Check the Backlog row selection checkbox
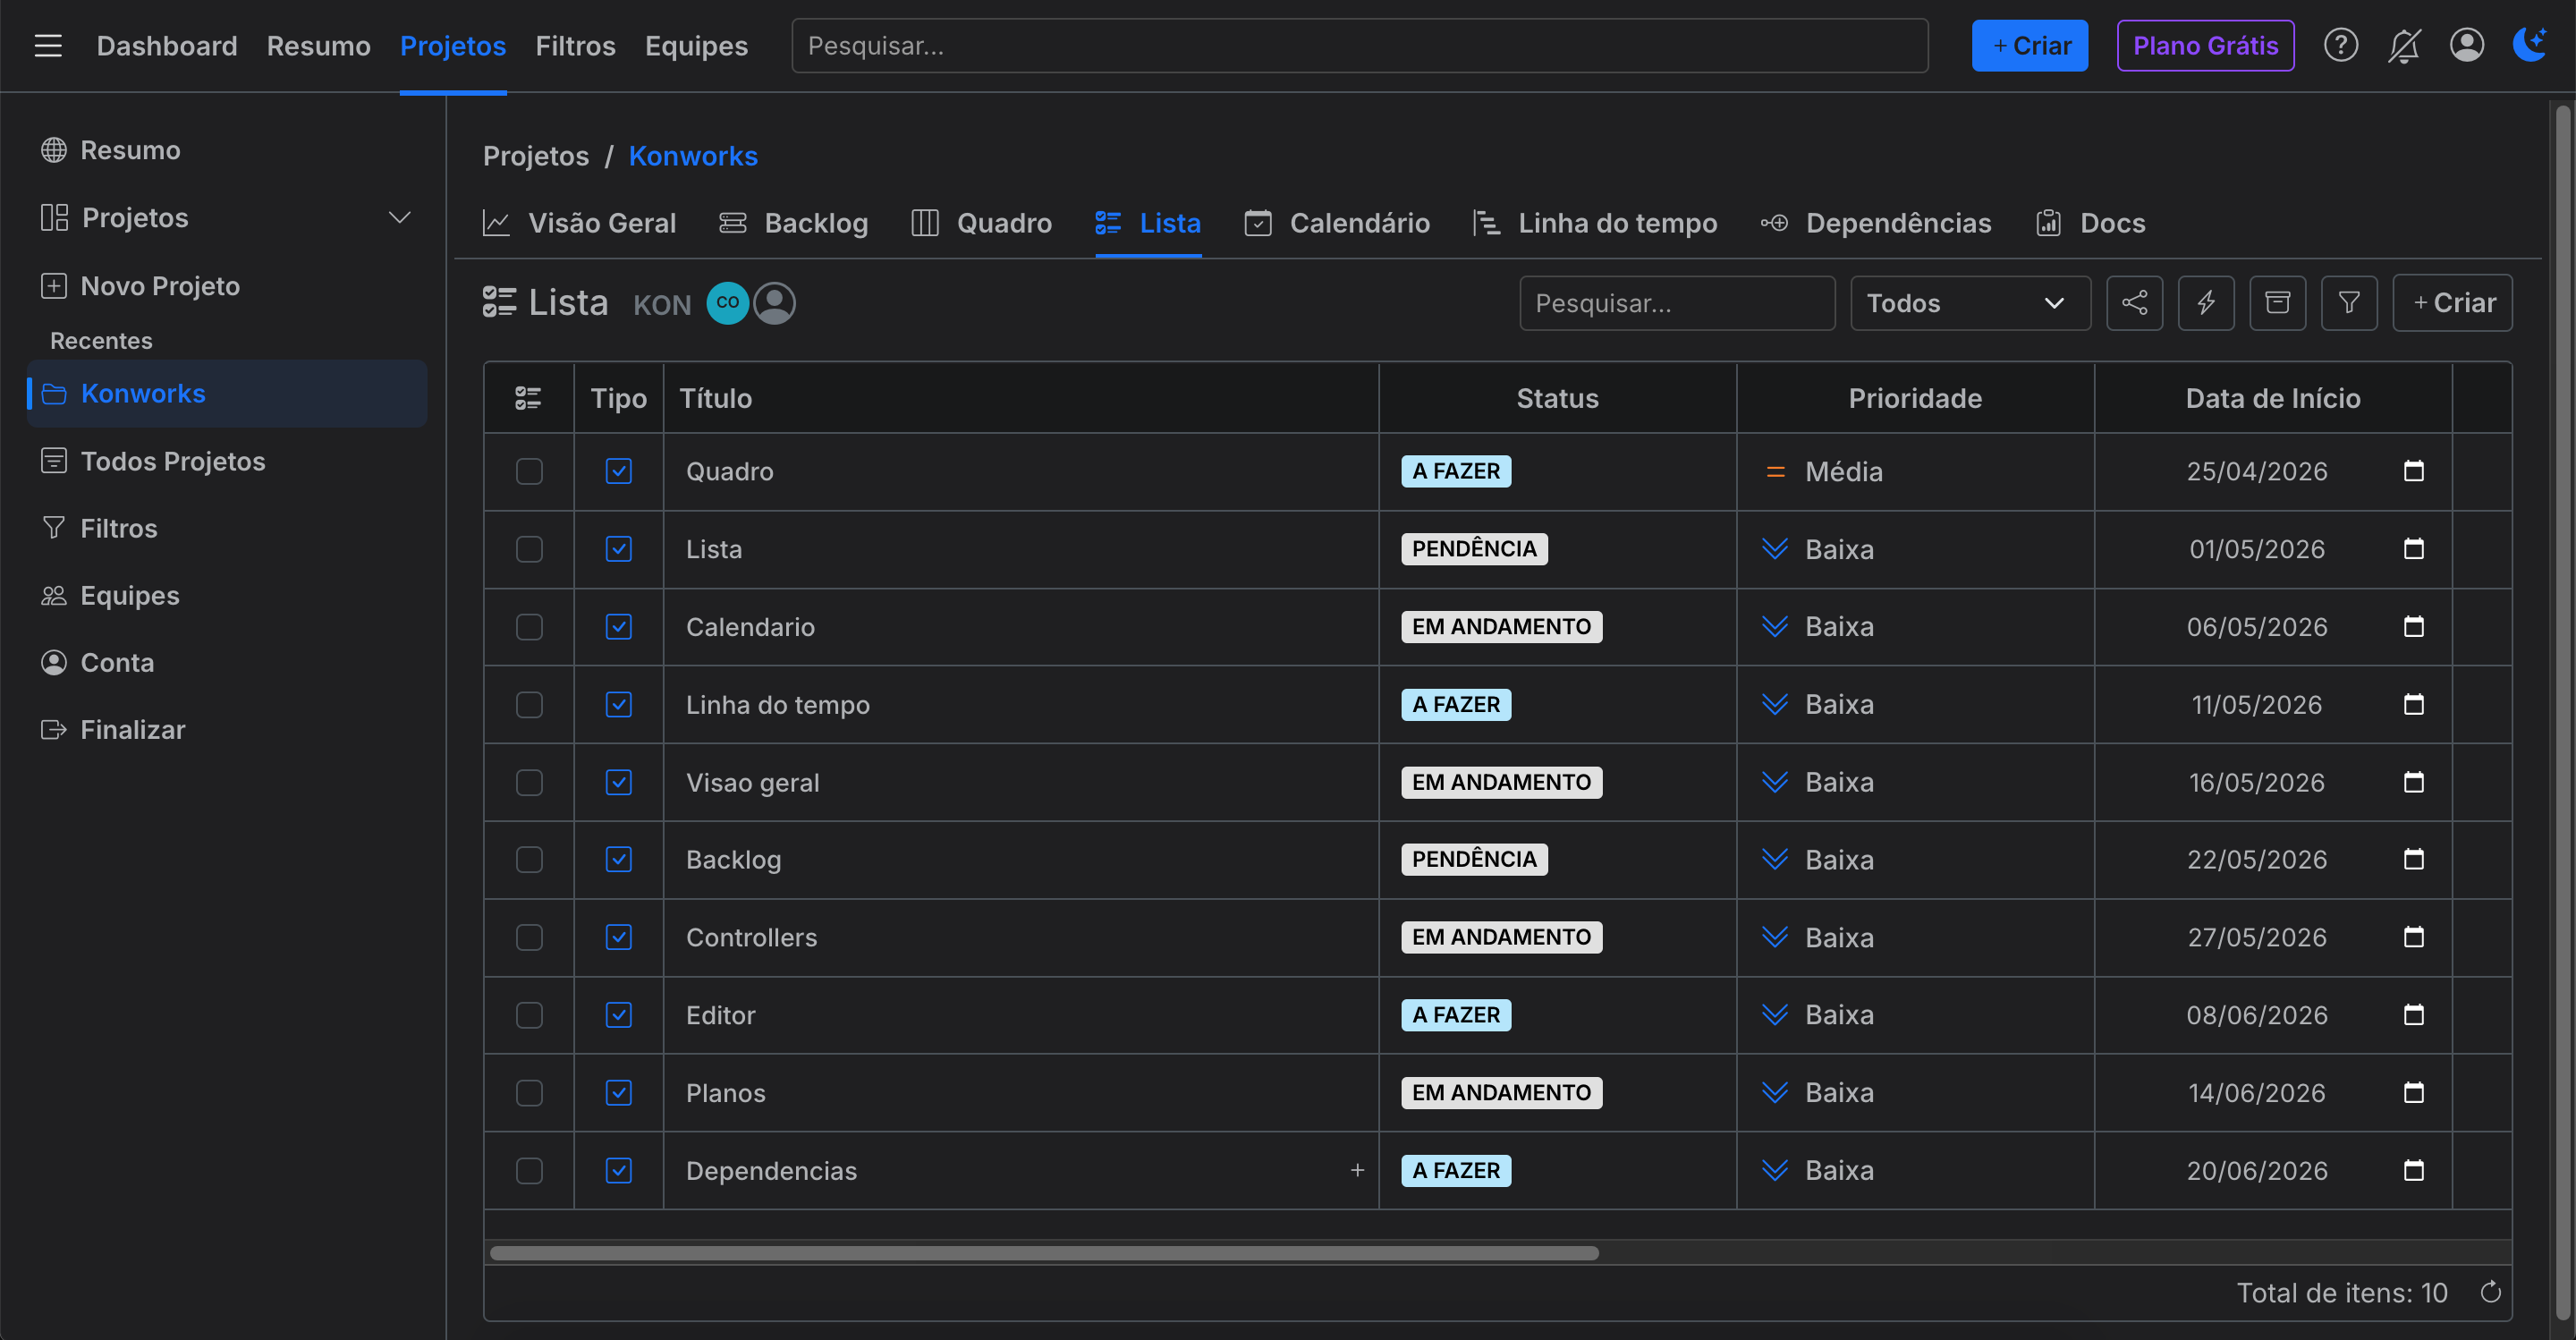 click(x=528, y=859)
